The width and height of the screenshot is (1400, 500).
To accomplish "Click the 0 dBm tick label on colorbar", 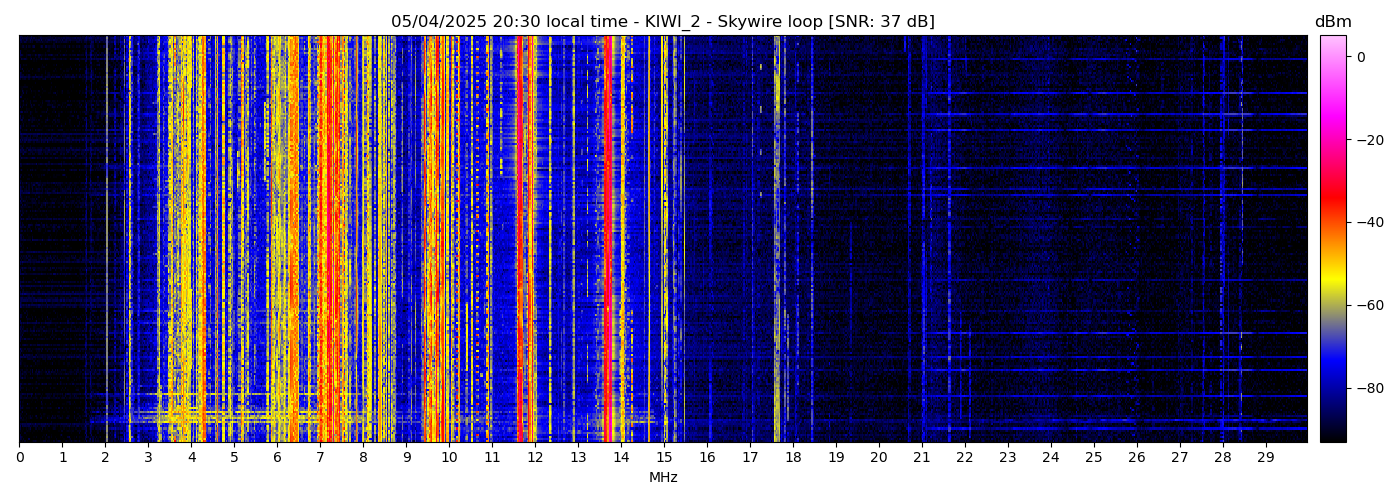I will tap(1360, 57).
